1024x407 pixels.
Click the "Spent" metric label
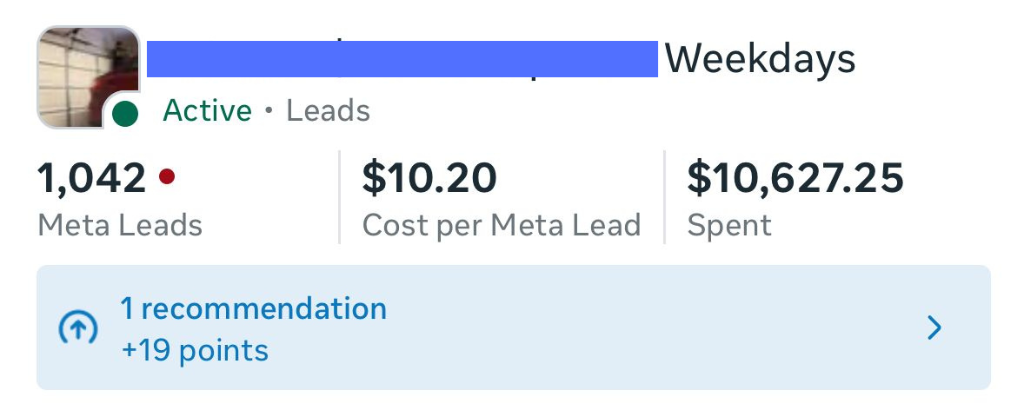pyautogui.click(x=729, y=226)
